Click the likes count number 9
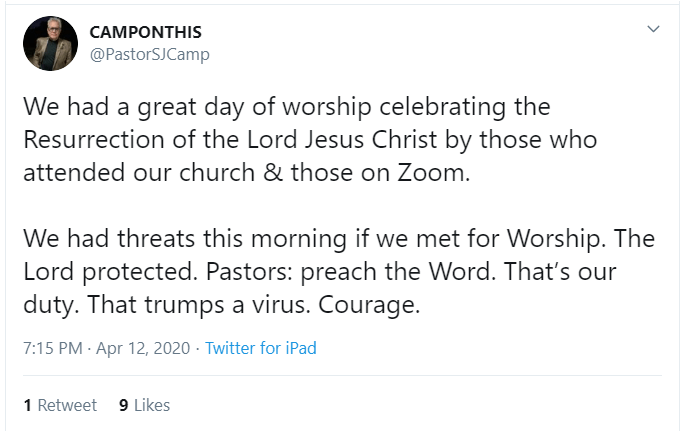684x432 pixels. (x=123, y=405)
